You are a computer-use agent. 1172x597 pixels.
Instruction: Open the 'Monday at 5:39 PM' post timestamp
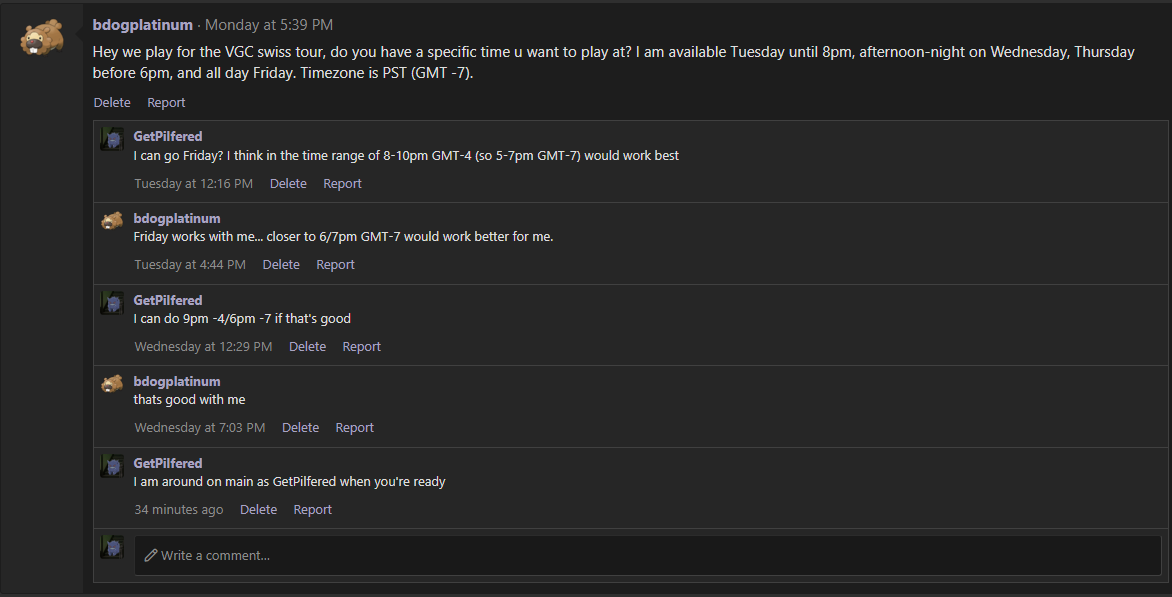pos(269,24)
